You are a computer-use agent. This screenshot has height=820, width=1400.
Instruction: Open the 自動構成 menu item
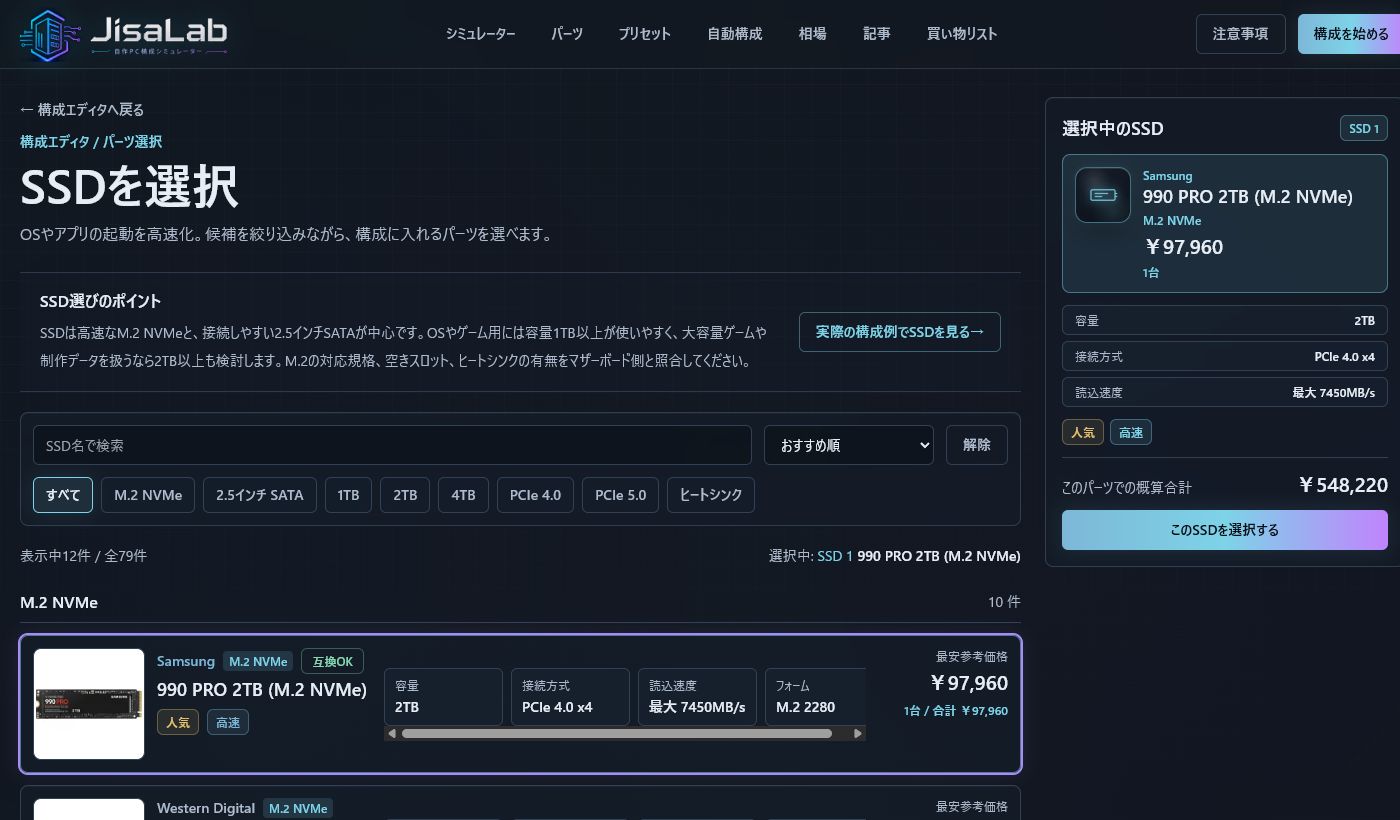(735, 34)
